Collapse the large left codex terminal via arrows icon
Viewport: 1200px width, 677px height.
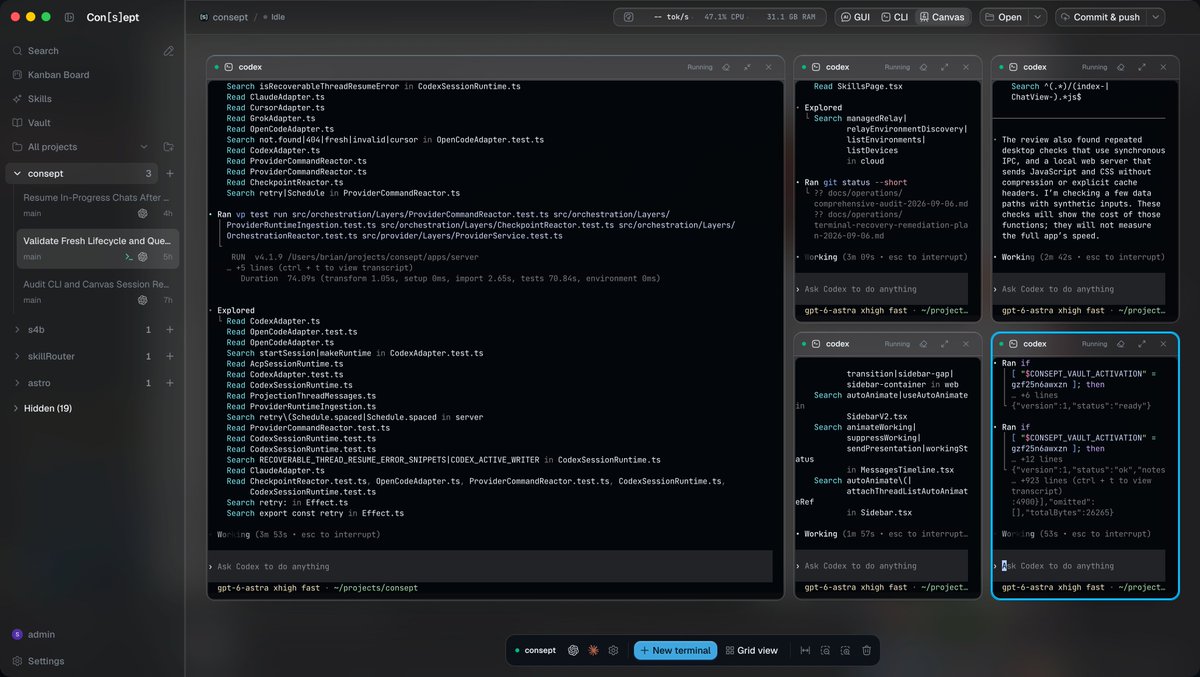point(747,67)
